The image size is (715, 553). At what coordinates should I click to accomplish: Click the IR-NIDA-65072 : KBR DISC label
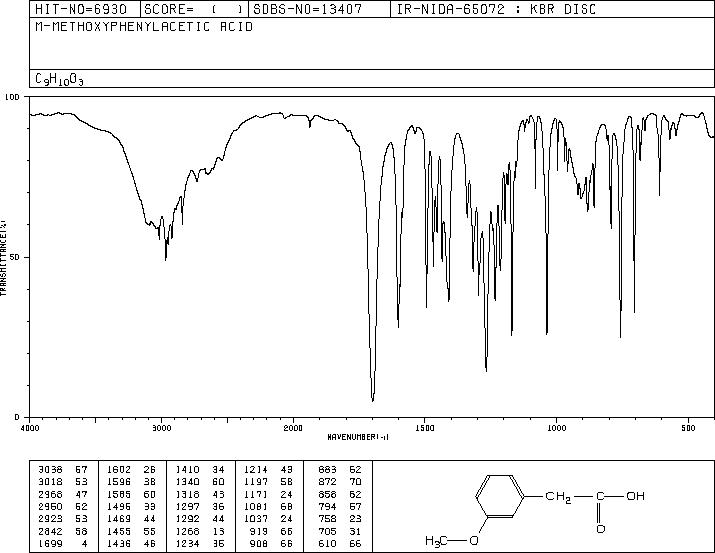coord(496,9)
